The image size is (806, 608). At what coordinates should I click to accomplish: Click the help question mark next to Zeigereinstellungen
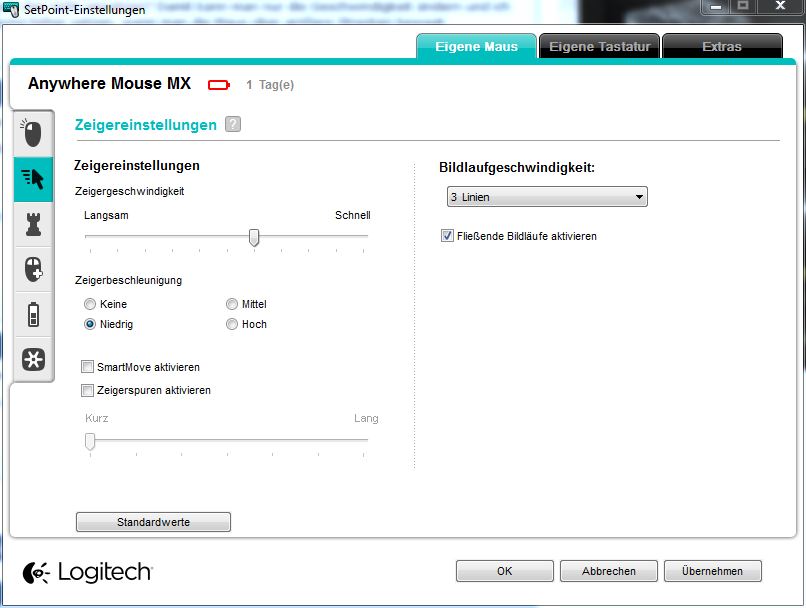point(233,124)
